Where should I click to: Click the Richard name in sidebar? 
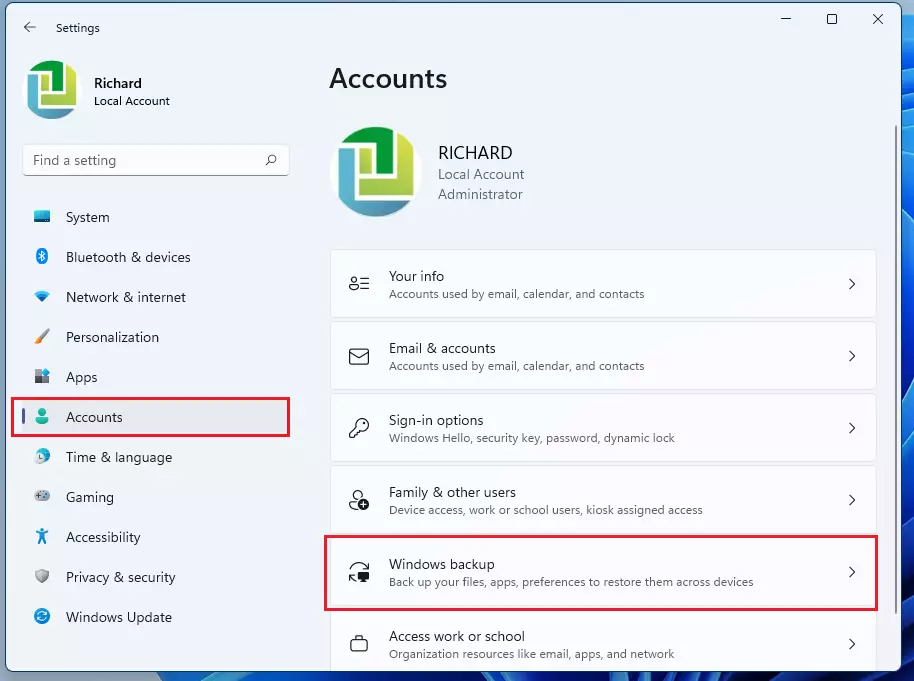pos(118,83)
